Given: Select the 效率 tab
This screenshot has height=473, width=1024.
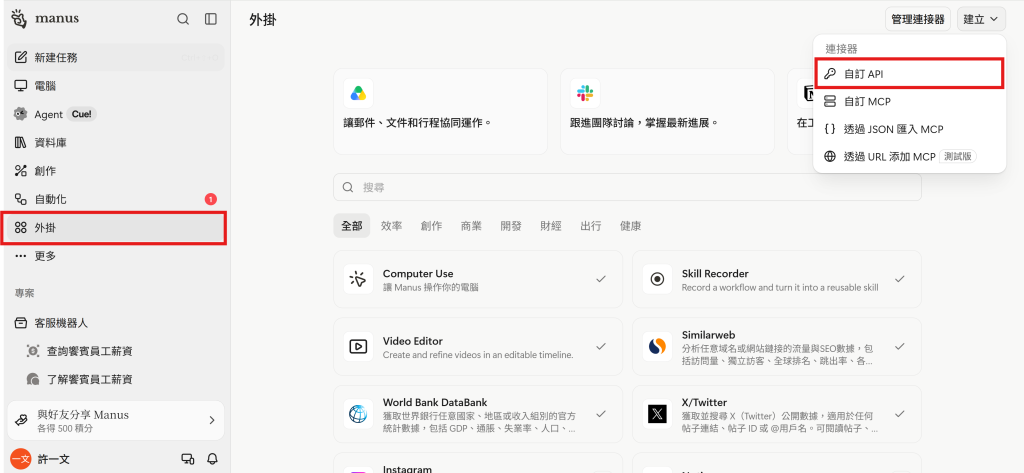Looking at the screenshot, I should coord(392,226).
